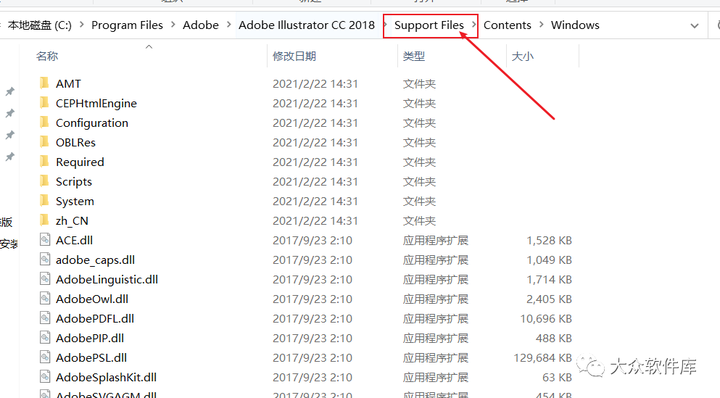Select the AdobePIP.dll file name
This screenshot has height=398, width=720.
pyautogui.click(x=90, y=338)
